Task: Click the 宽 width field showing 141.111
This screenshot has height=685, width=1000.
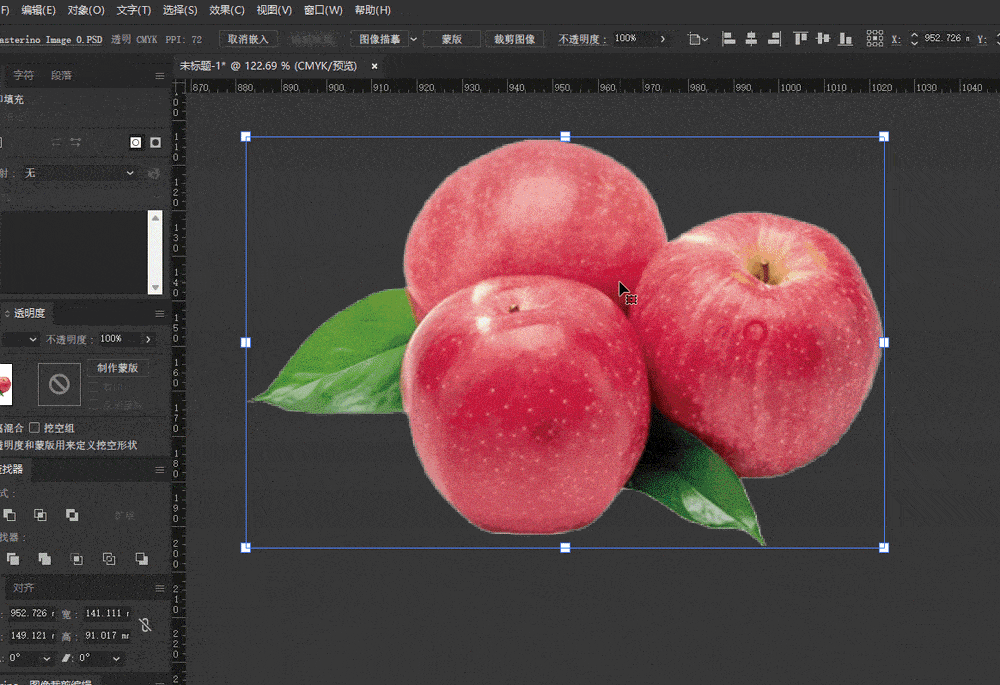Action: [107, 613]
